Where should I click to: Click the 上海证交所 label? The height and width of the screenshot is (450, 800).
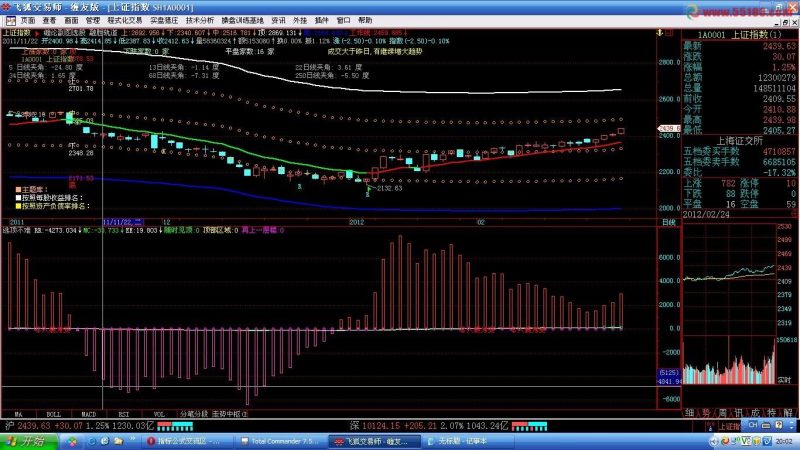coord(739,140)
